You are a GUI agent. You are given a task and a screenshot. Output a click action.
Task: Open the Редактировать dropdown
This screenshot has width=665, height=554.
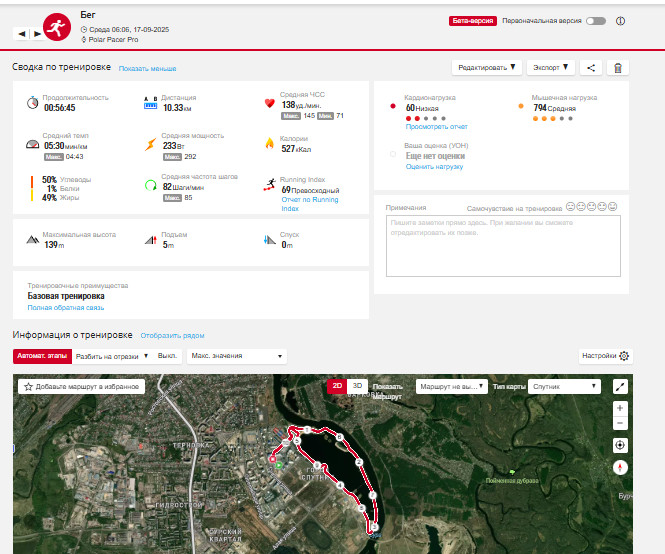click(487, 67)
